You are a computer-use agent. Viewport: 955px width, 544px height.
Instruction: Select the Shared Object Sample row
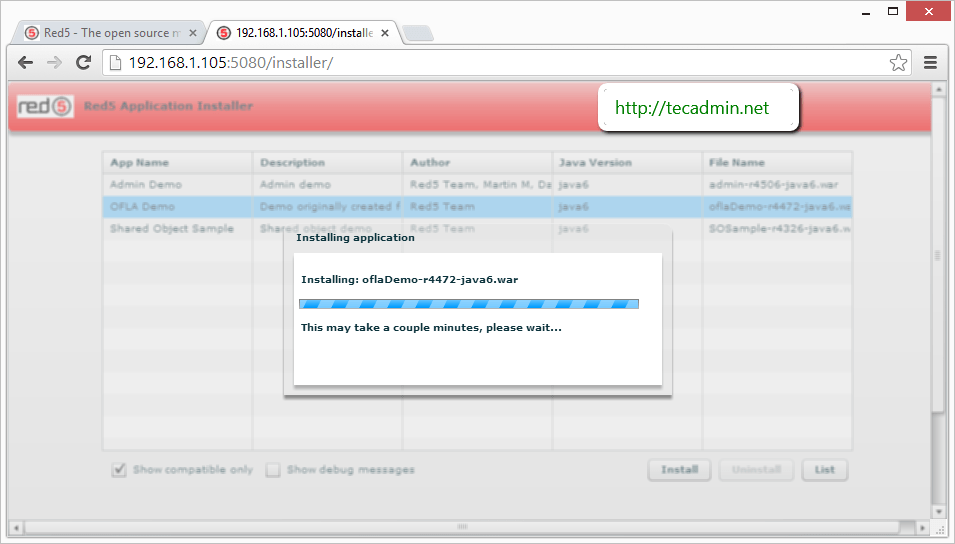tap(477, 228)
